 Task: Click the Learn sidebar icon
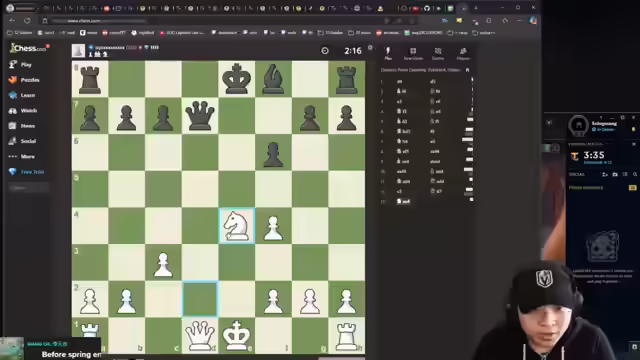tap(13, 95)
